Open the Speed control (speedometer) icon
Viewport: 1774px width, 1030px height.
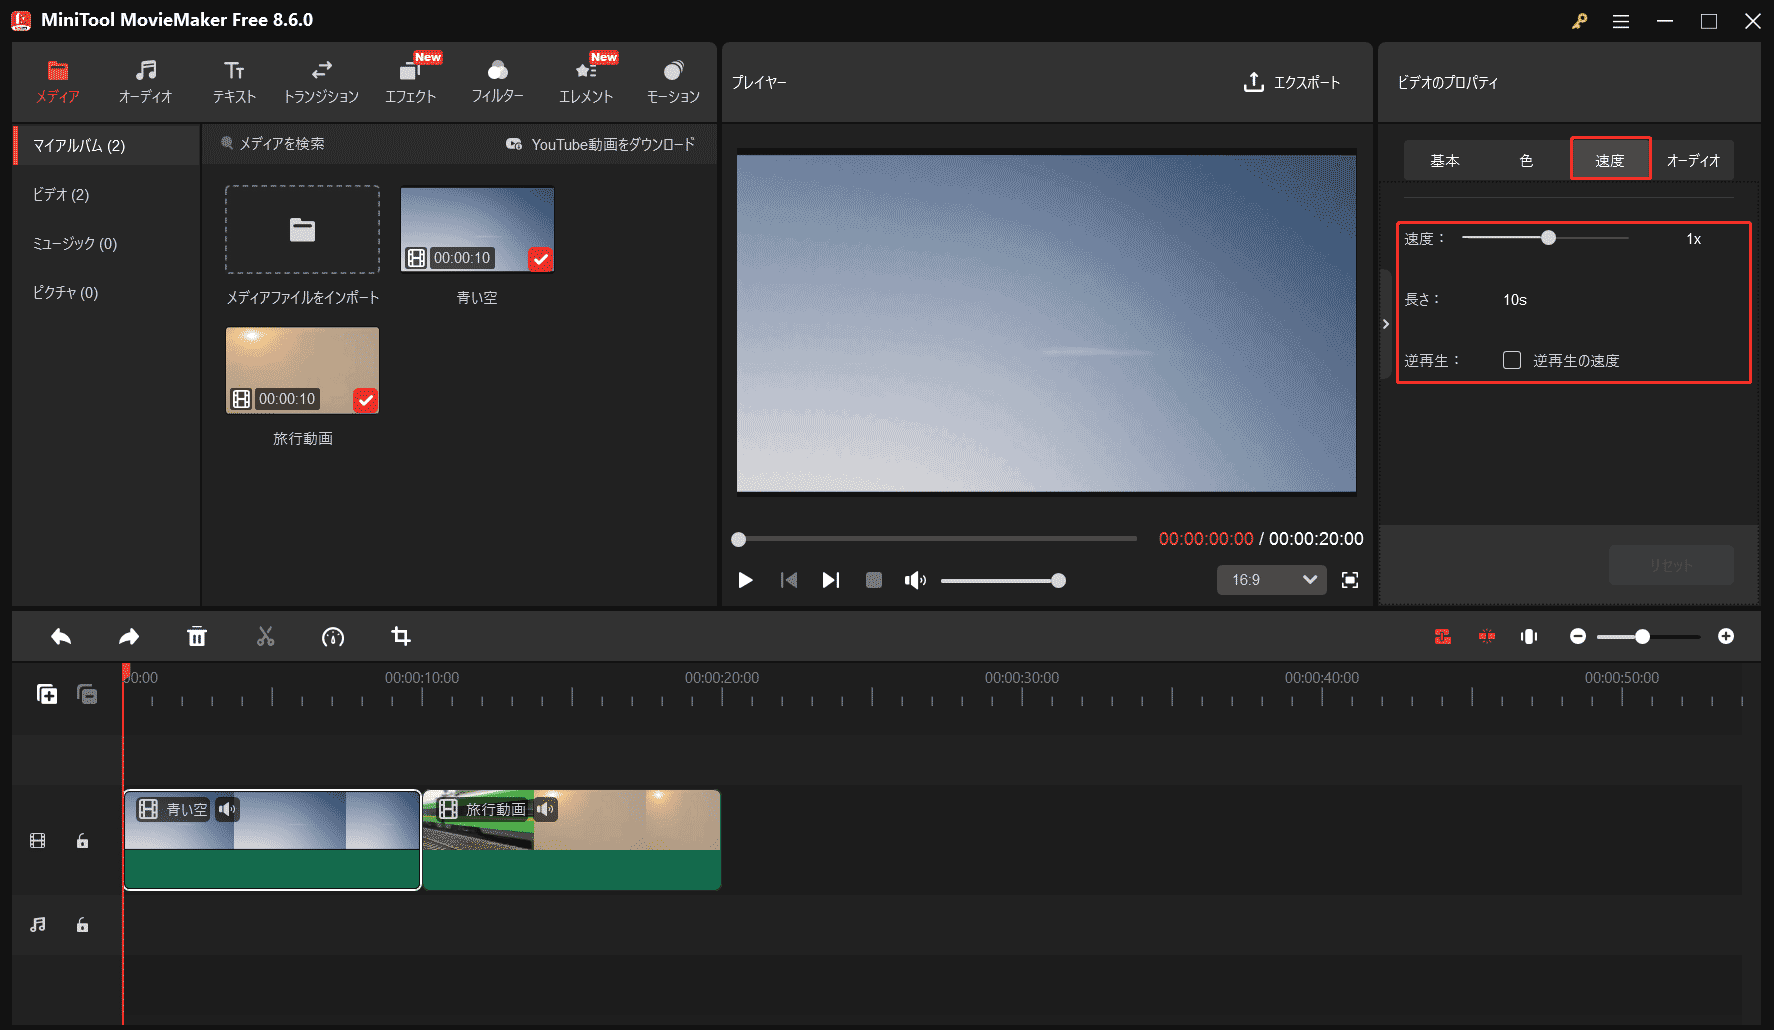click(x=333, y=636)
